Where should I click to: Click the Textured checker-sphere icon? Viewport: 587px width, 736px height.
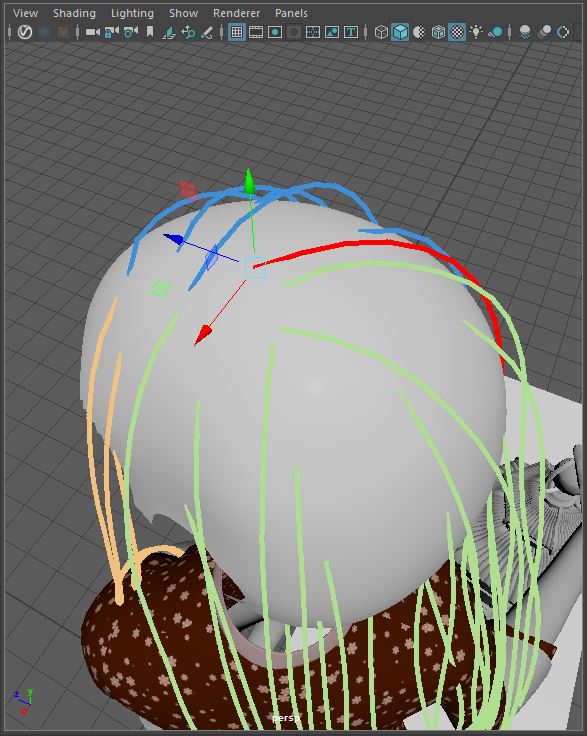[457, 32]
